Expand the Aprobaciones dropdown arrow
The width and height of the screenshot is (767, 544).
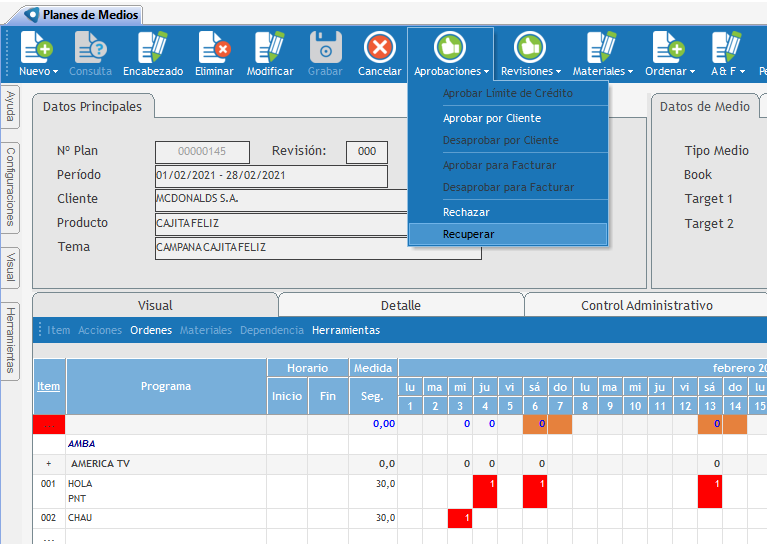(487, 72)
